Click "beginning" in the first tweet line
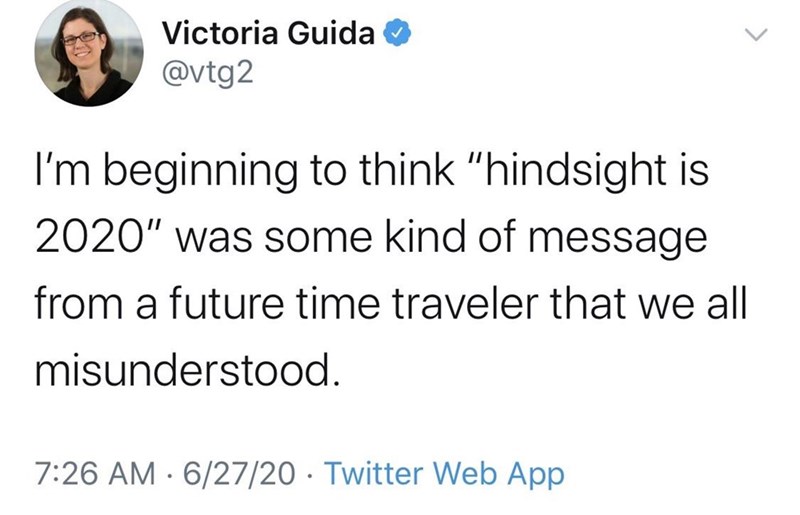 click(x=201, y=172)
